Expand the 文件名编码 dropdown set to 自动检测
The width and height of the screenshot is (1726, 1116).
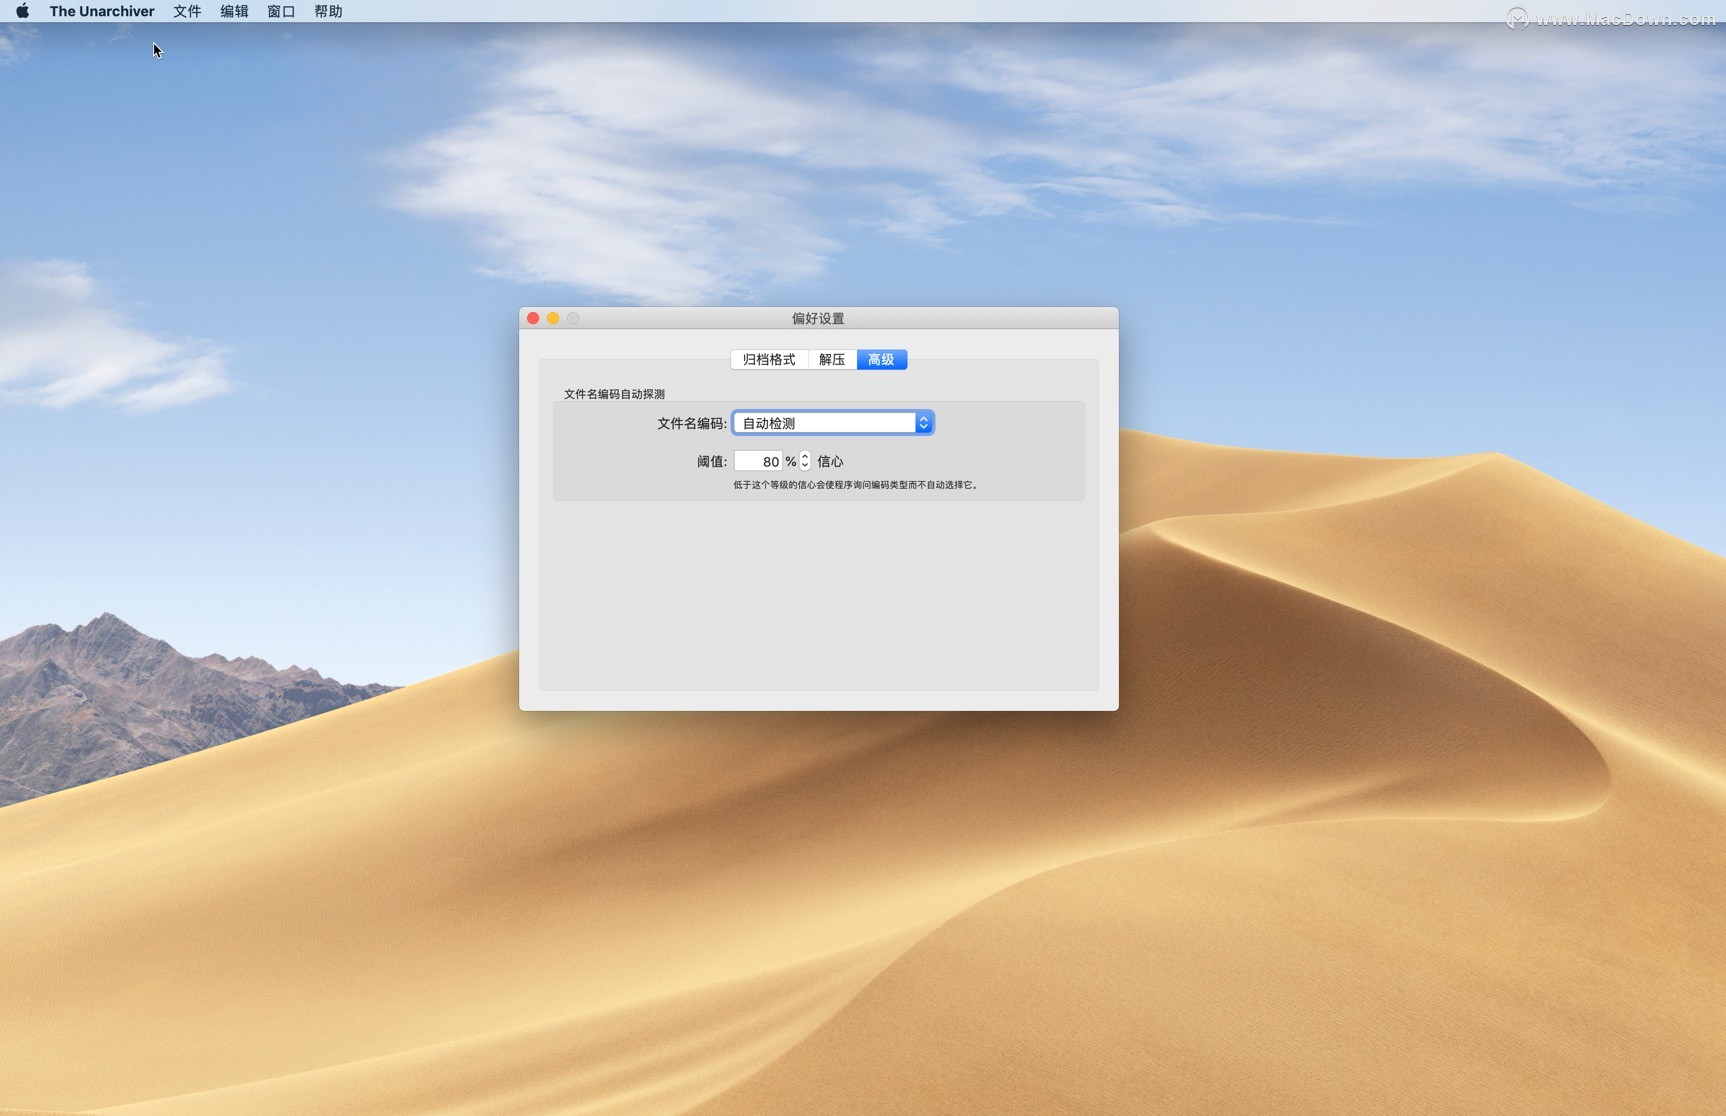824,423
